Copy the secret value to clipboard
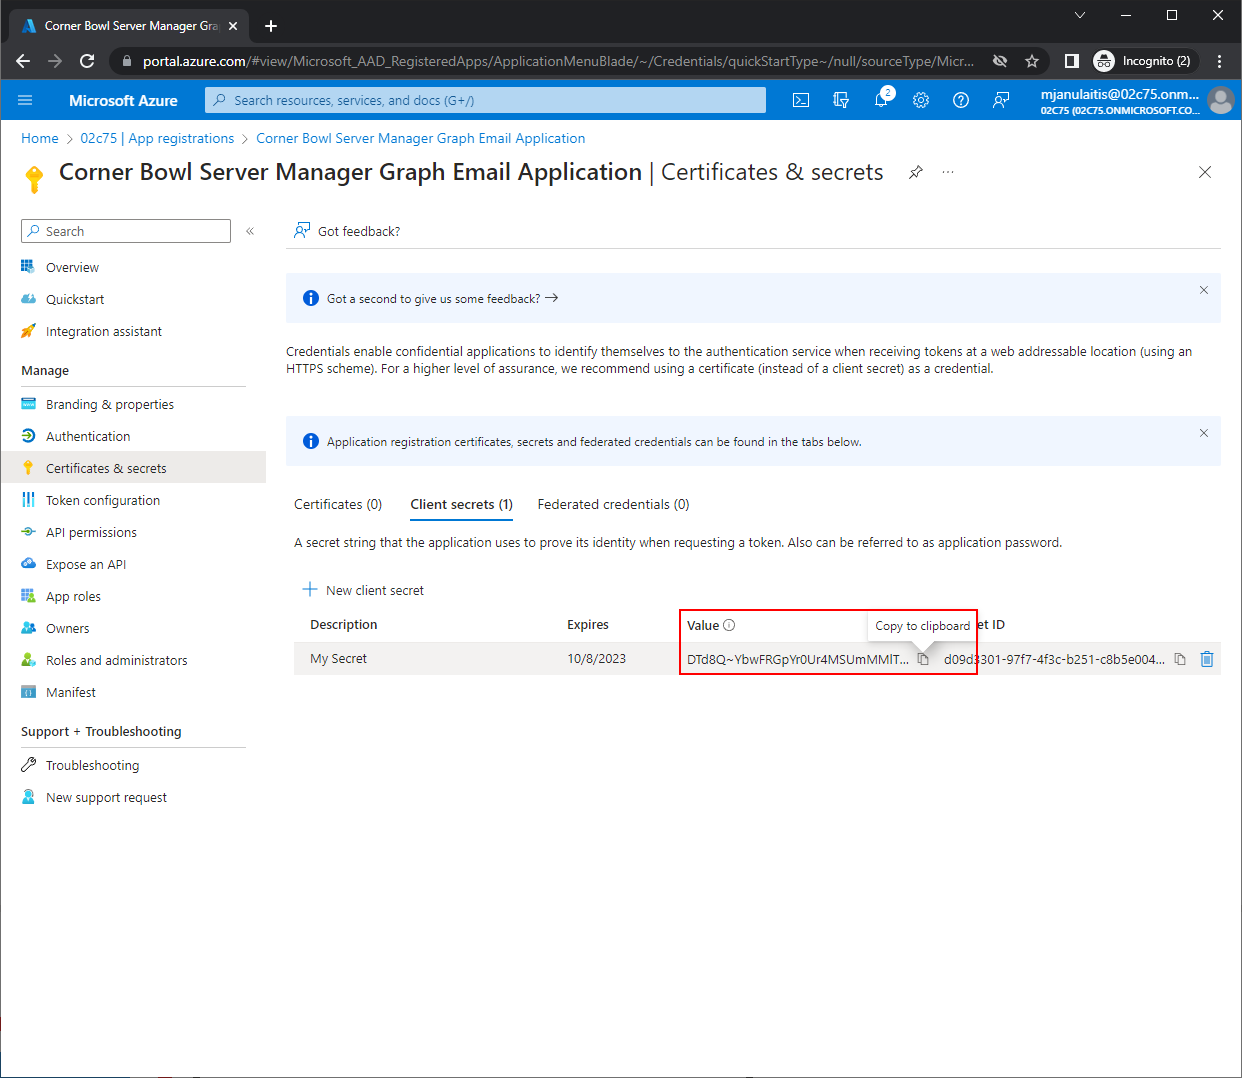This screenshot has height=1078, width=1242. [923, 659]
